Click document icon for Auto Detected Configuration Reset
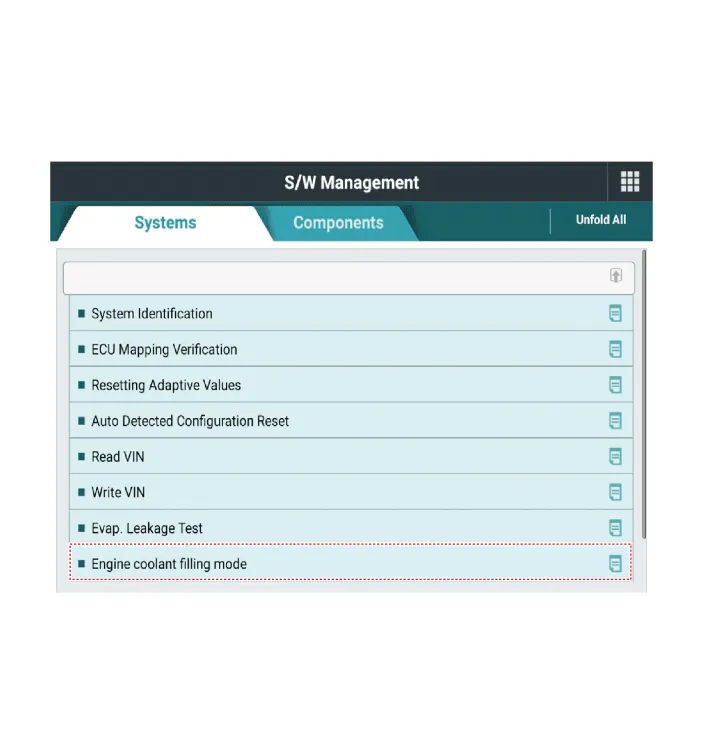This screenshot has height=754, width=703. (x=615, y=421)
